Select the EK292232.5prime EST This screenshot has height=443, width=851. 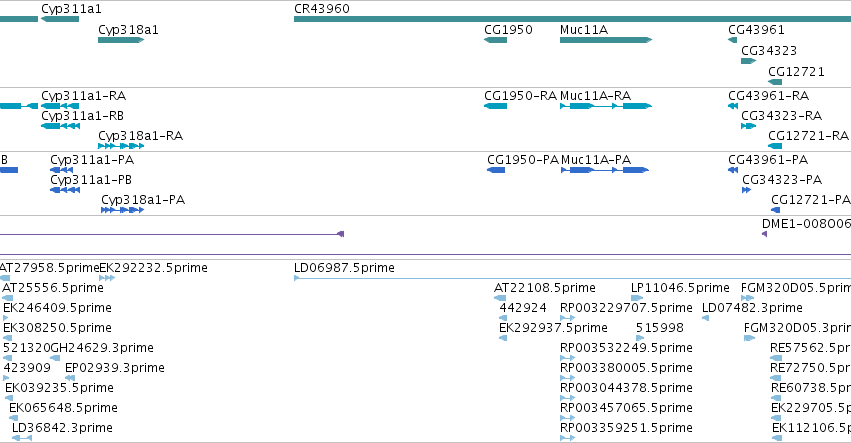107,278
